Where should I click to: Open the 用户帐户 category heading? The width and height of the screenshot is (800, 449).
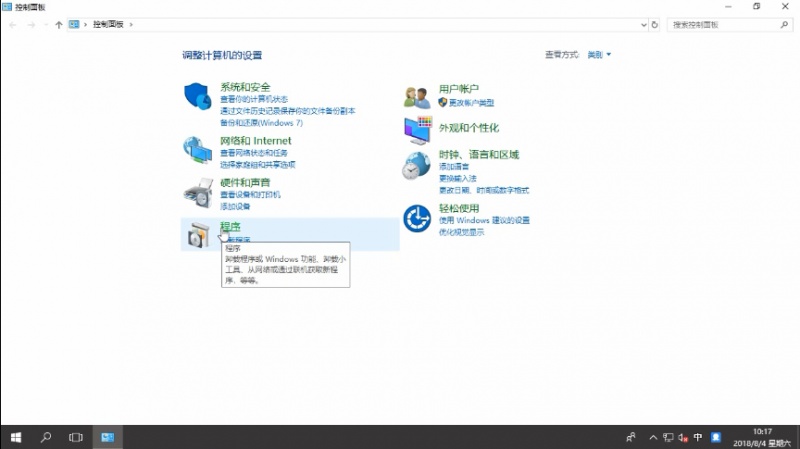[459, 89]
